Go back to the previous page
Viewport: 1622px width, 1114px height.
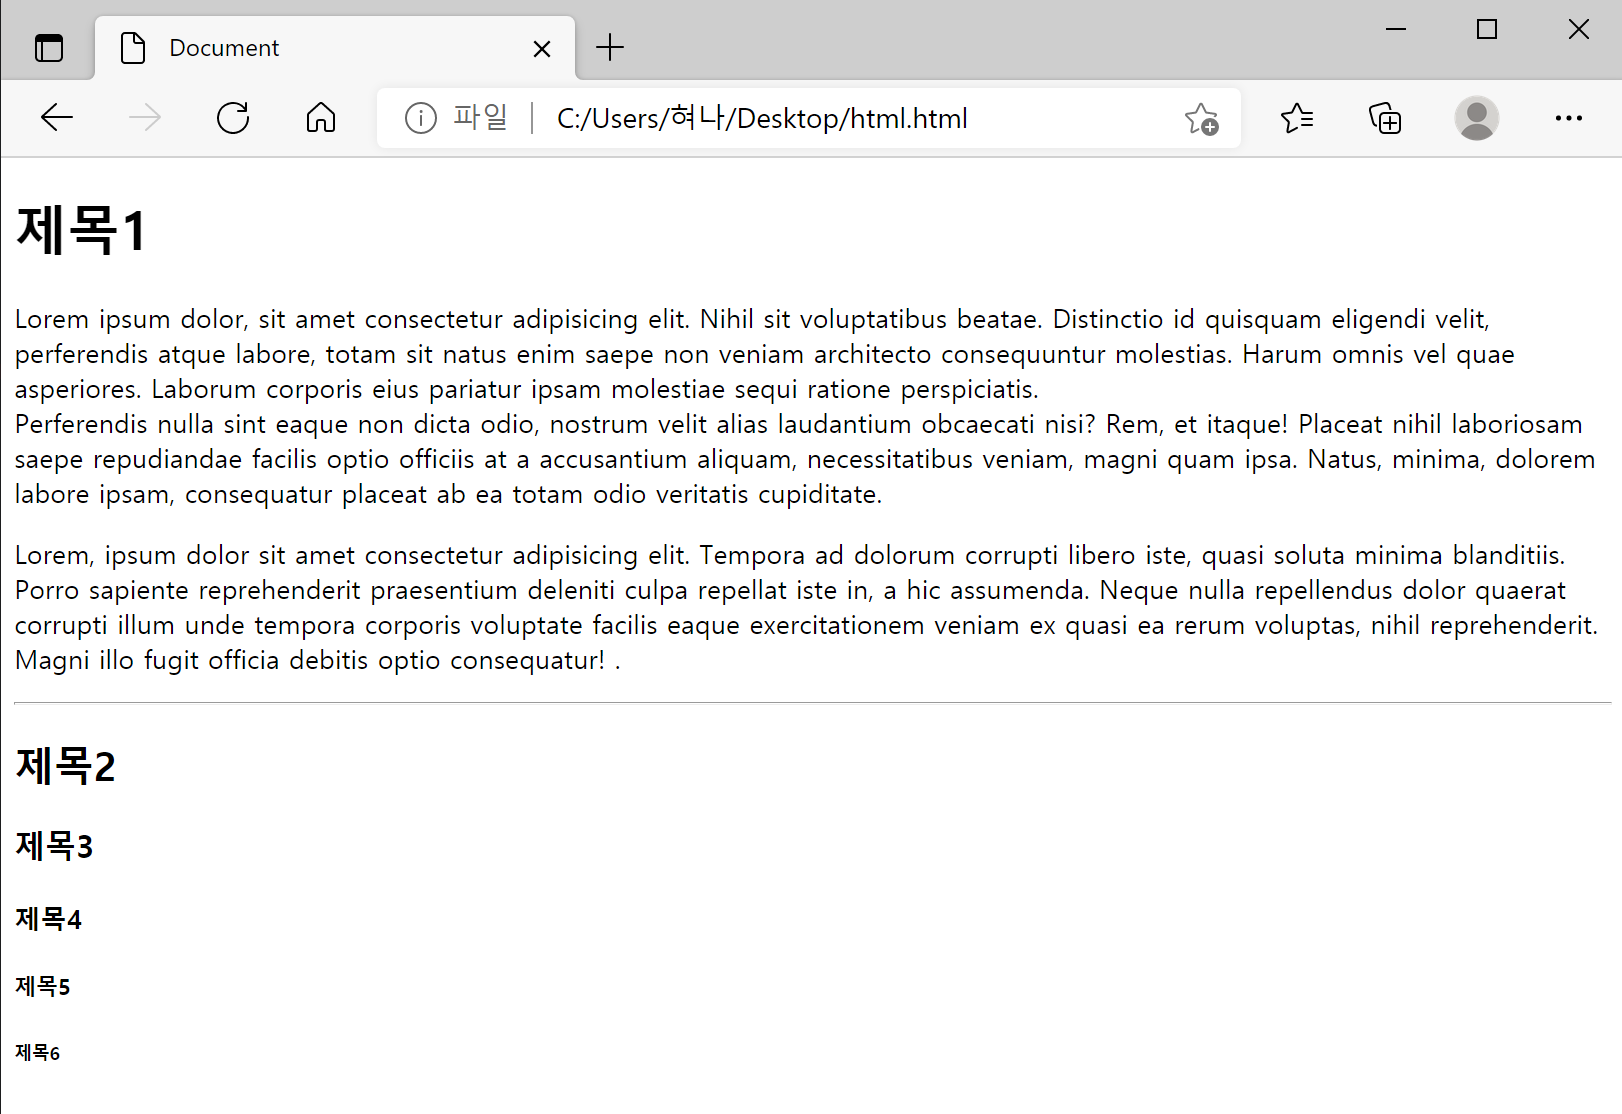point(57,118)
